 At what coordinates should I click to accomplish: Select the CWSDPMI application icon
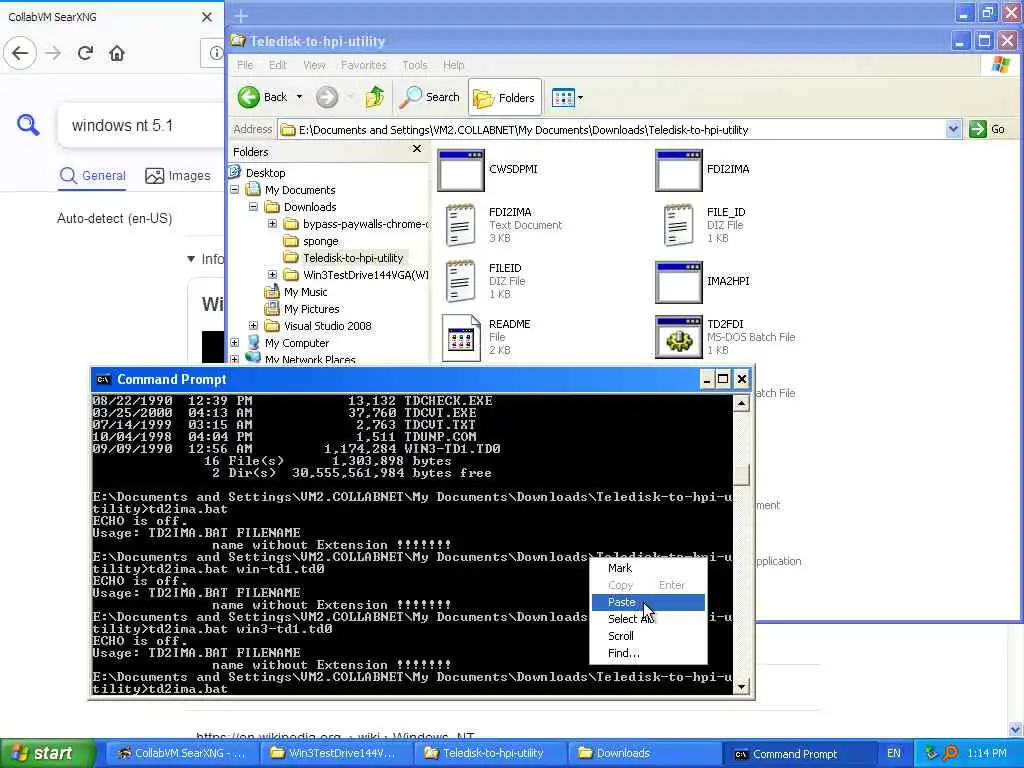click(x=461, y=170)
